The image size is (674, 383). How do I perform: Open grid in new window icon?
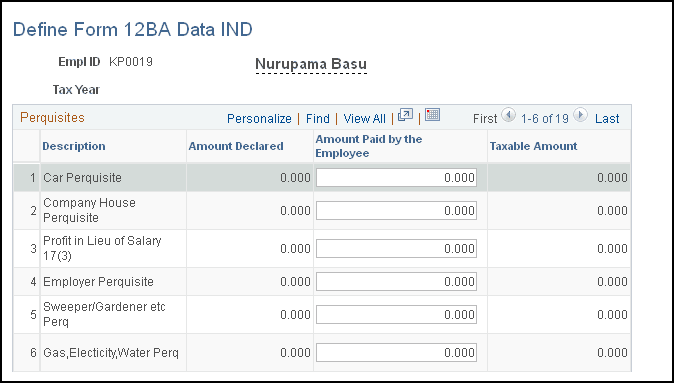405,115
